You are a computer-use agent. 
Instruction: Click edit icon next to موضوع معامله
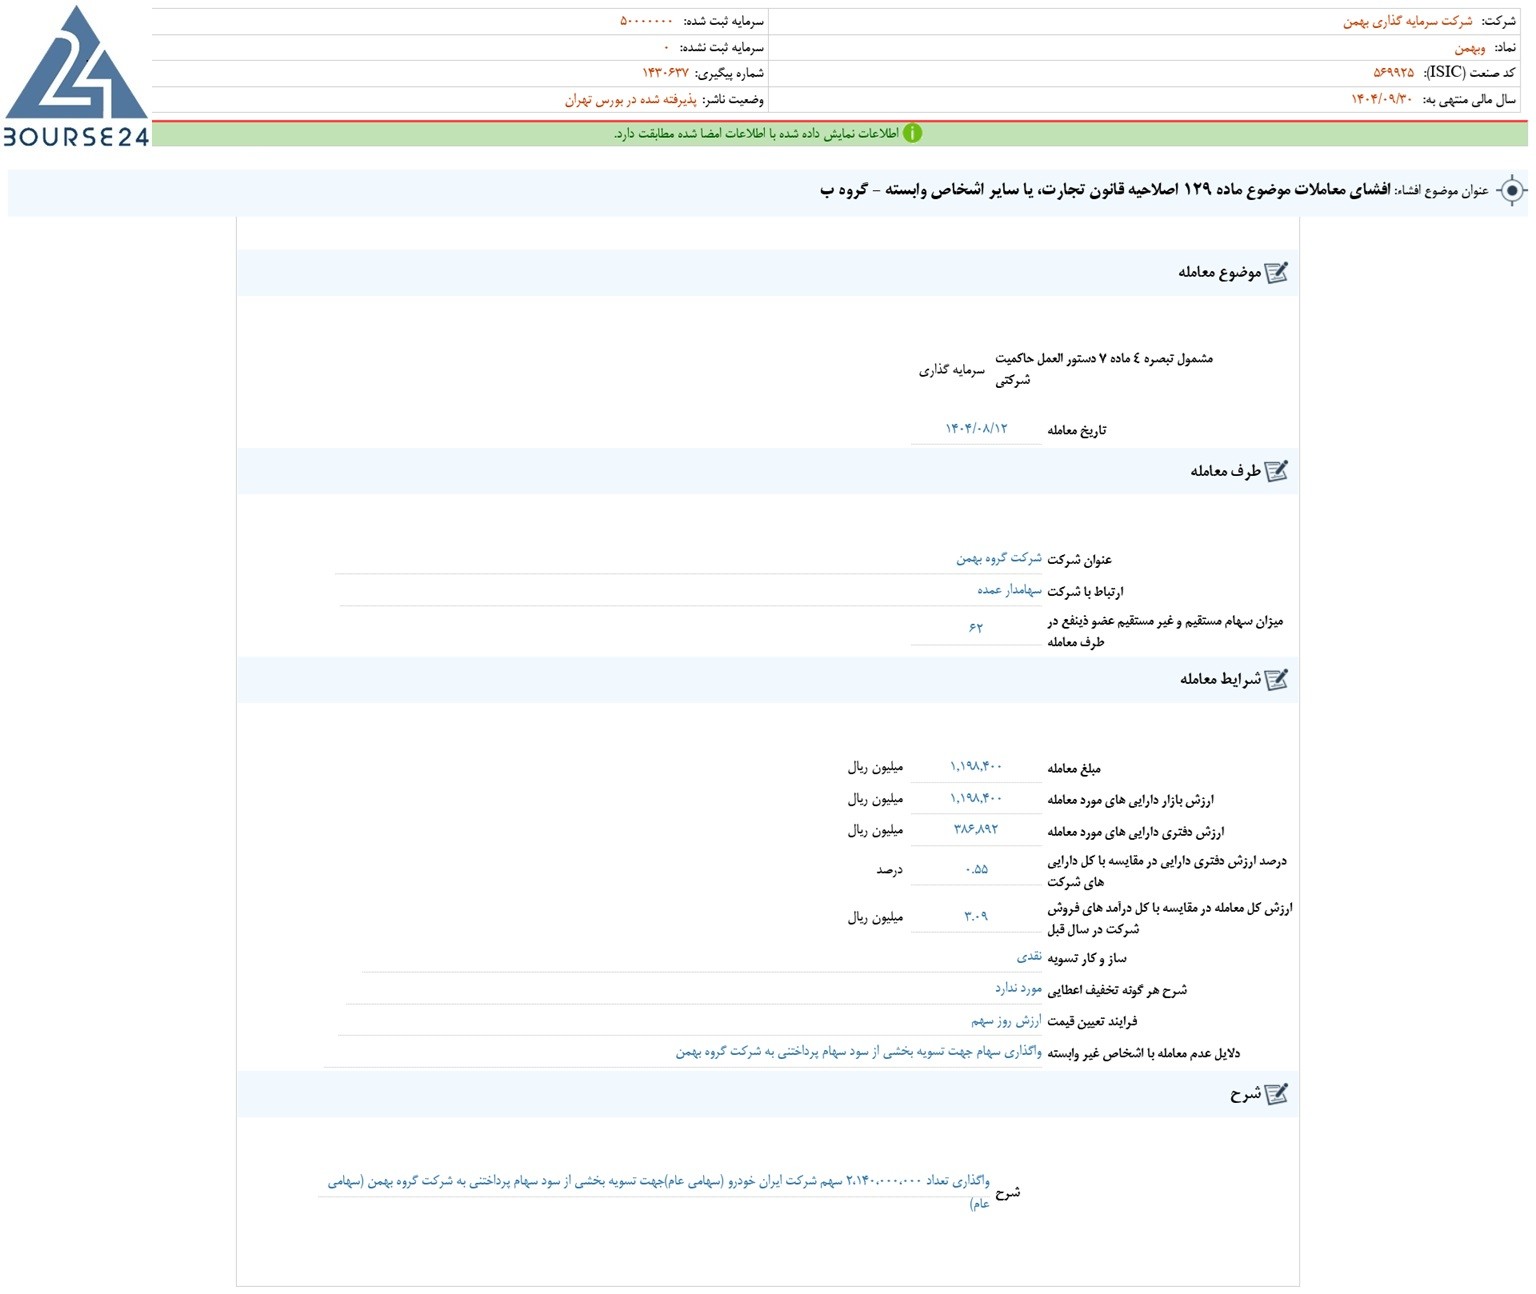pyautogui.click(x=1276, y=273)
